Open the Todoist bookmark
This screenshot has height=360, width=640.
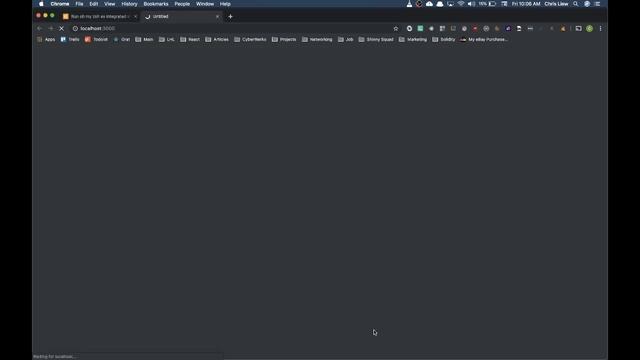(x=96, y=40)
